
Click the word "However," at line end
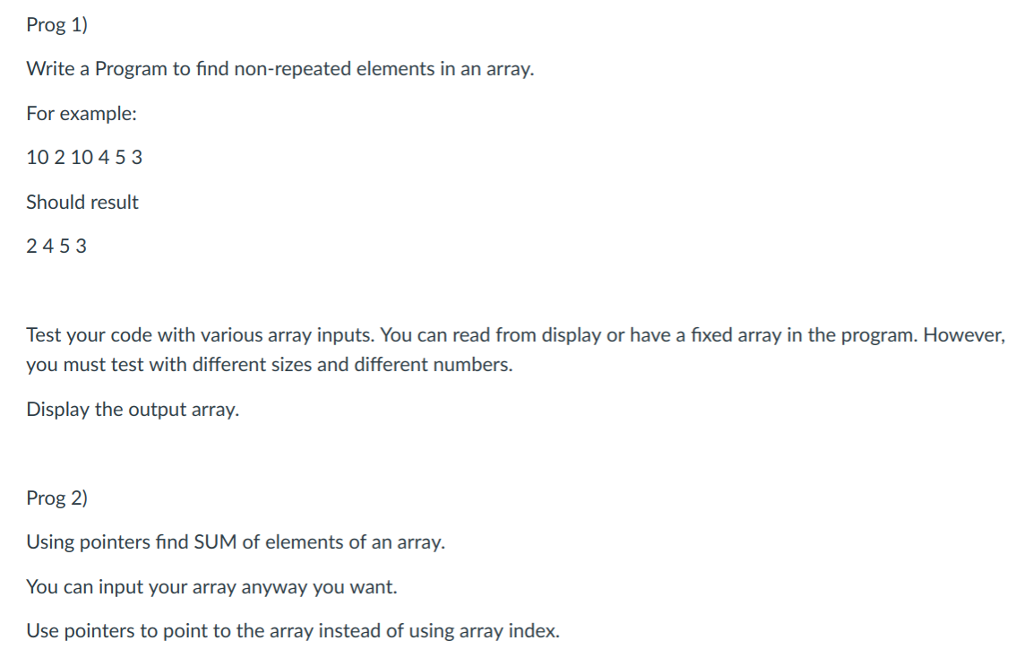coord(963,335)
